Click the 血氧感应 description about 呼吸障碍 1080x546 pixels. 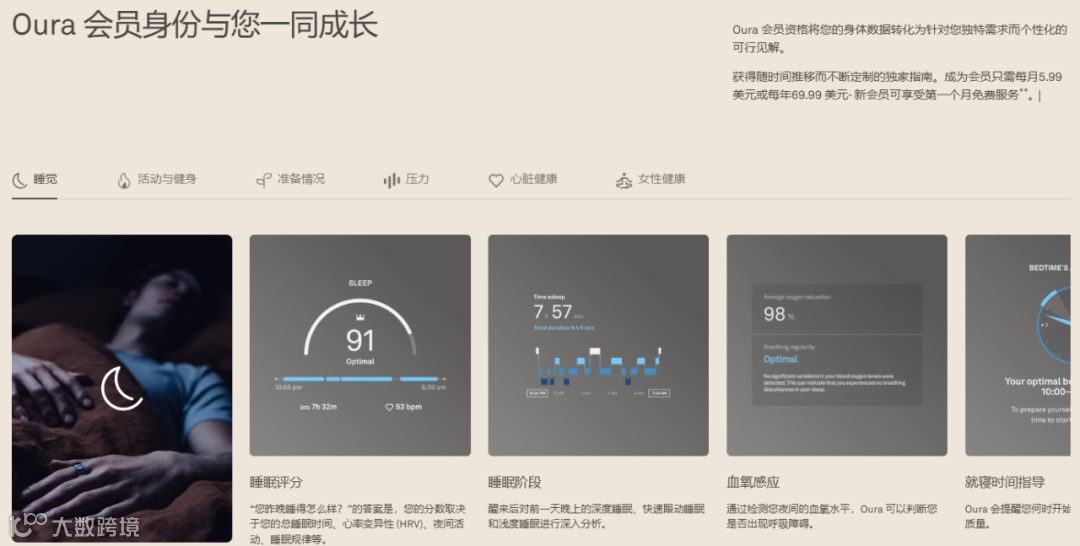point(832,516)
